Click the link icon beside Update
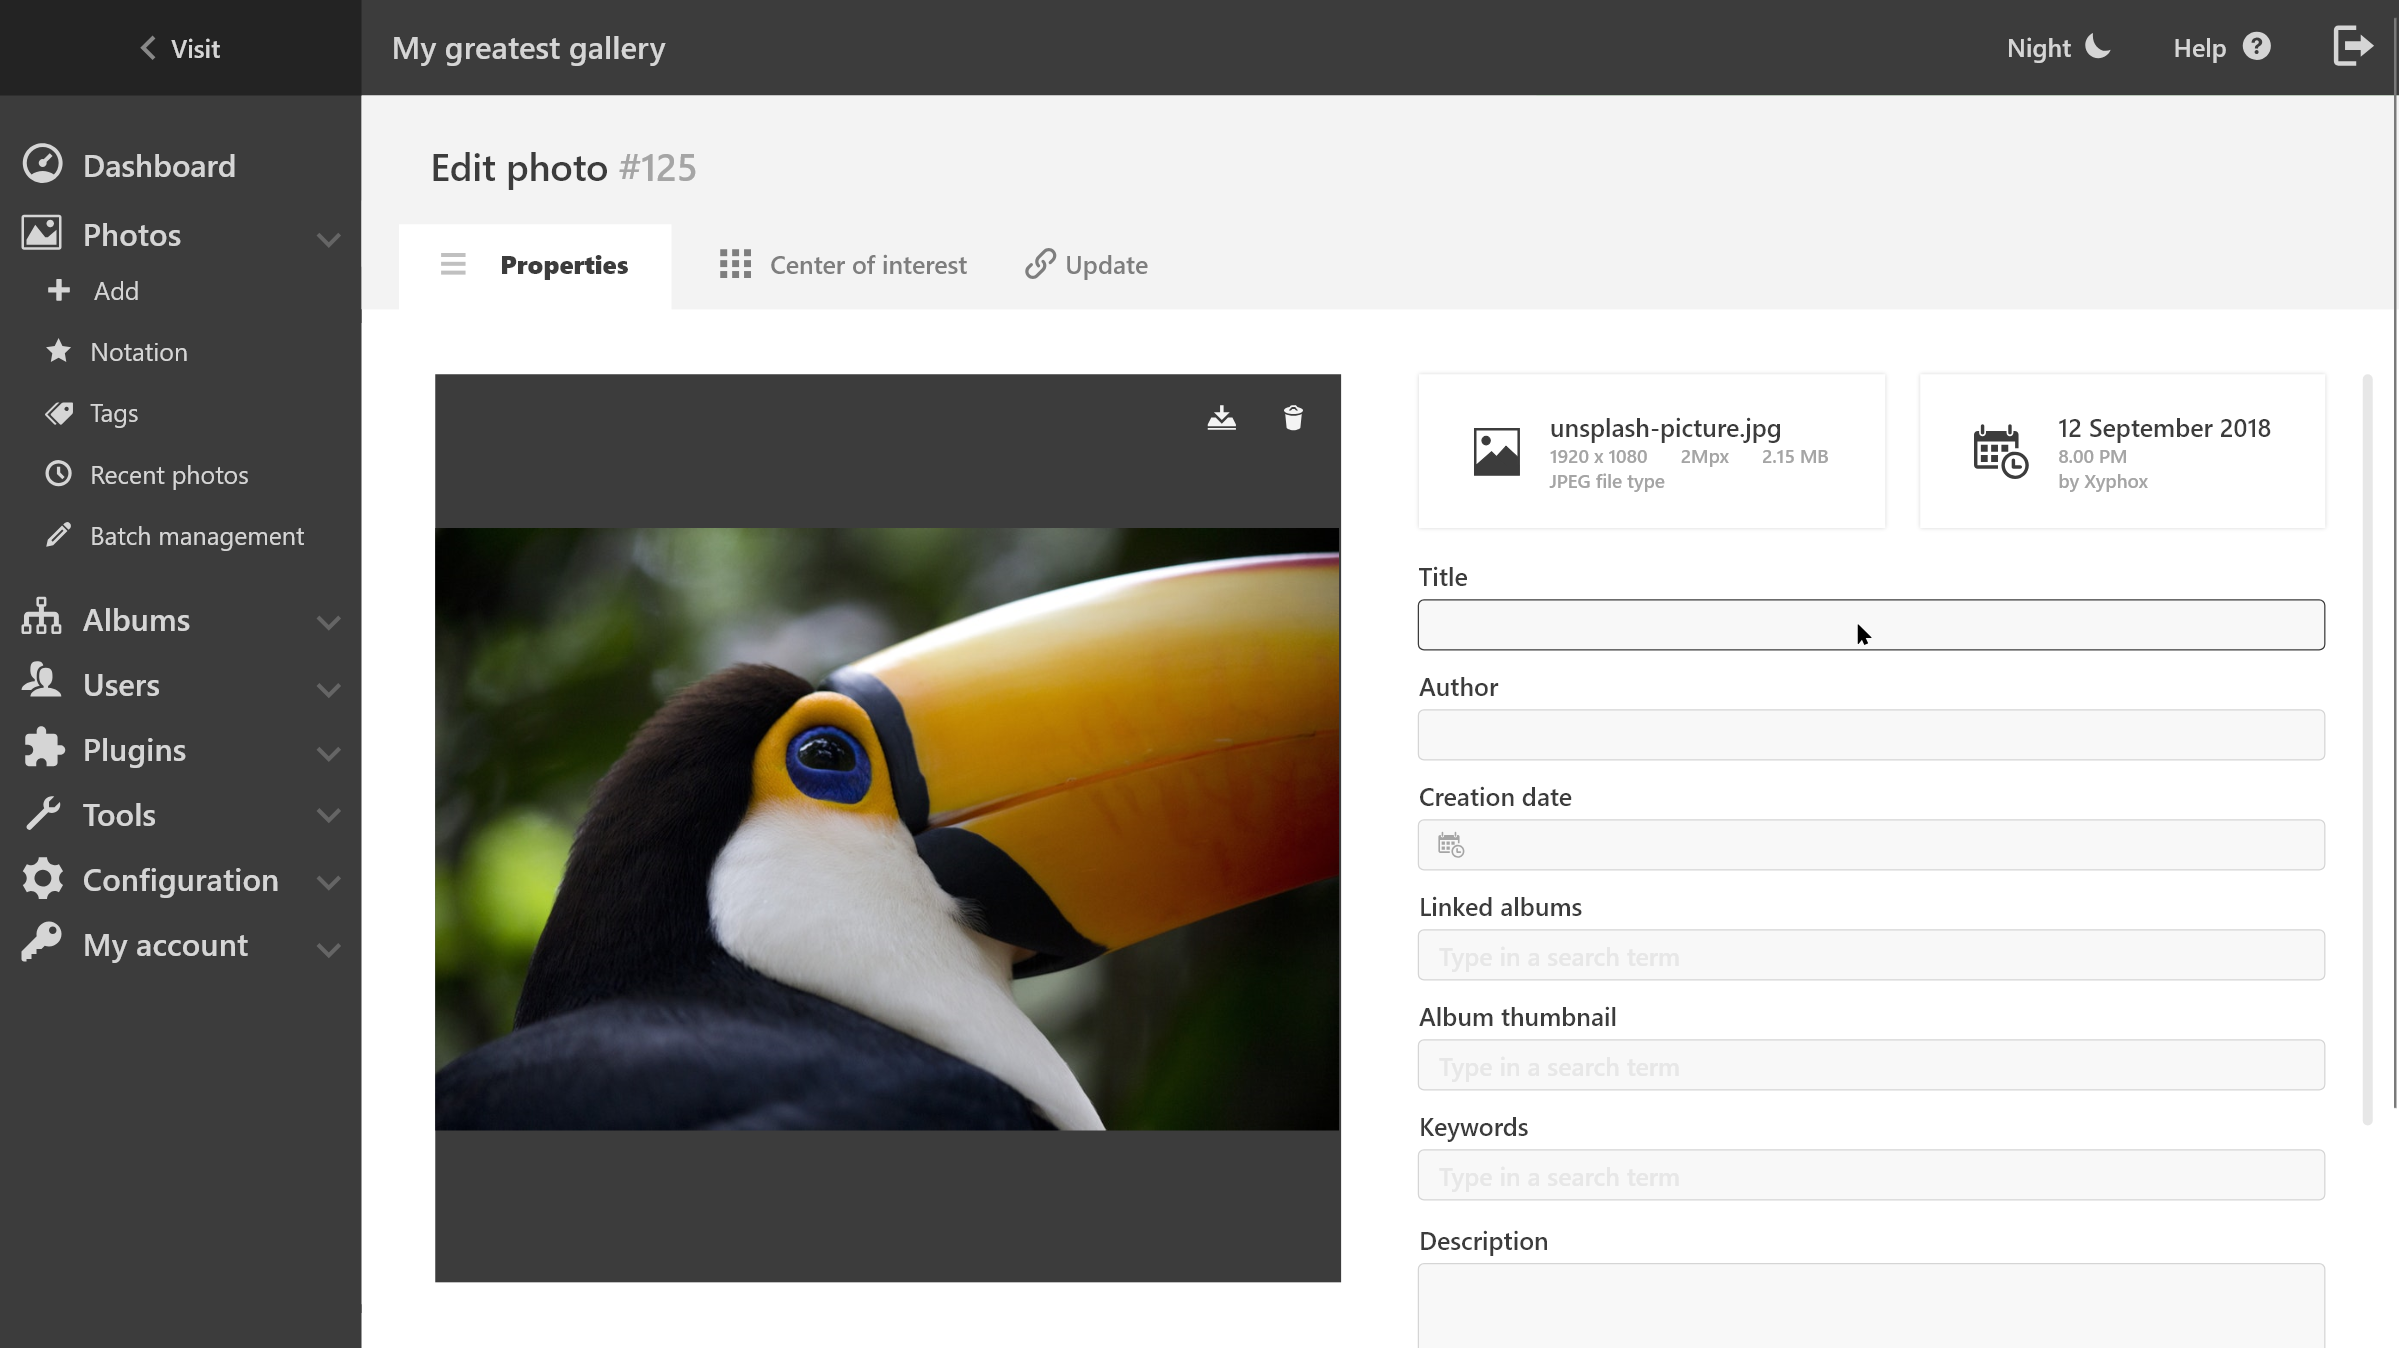 1040,264
